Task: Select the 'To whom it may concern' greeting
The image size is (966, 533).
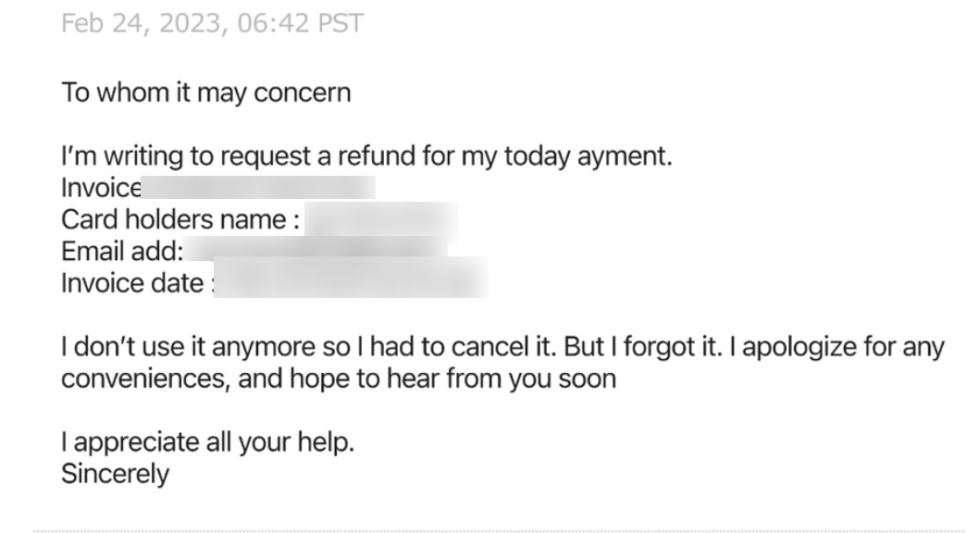Action: tap(206, 93)
